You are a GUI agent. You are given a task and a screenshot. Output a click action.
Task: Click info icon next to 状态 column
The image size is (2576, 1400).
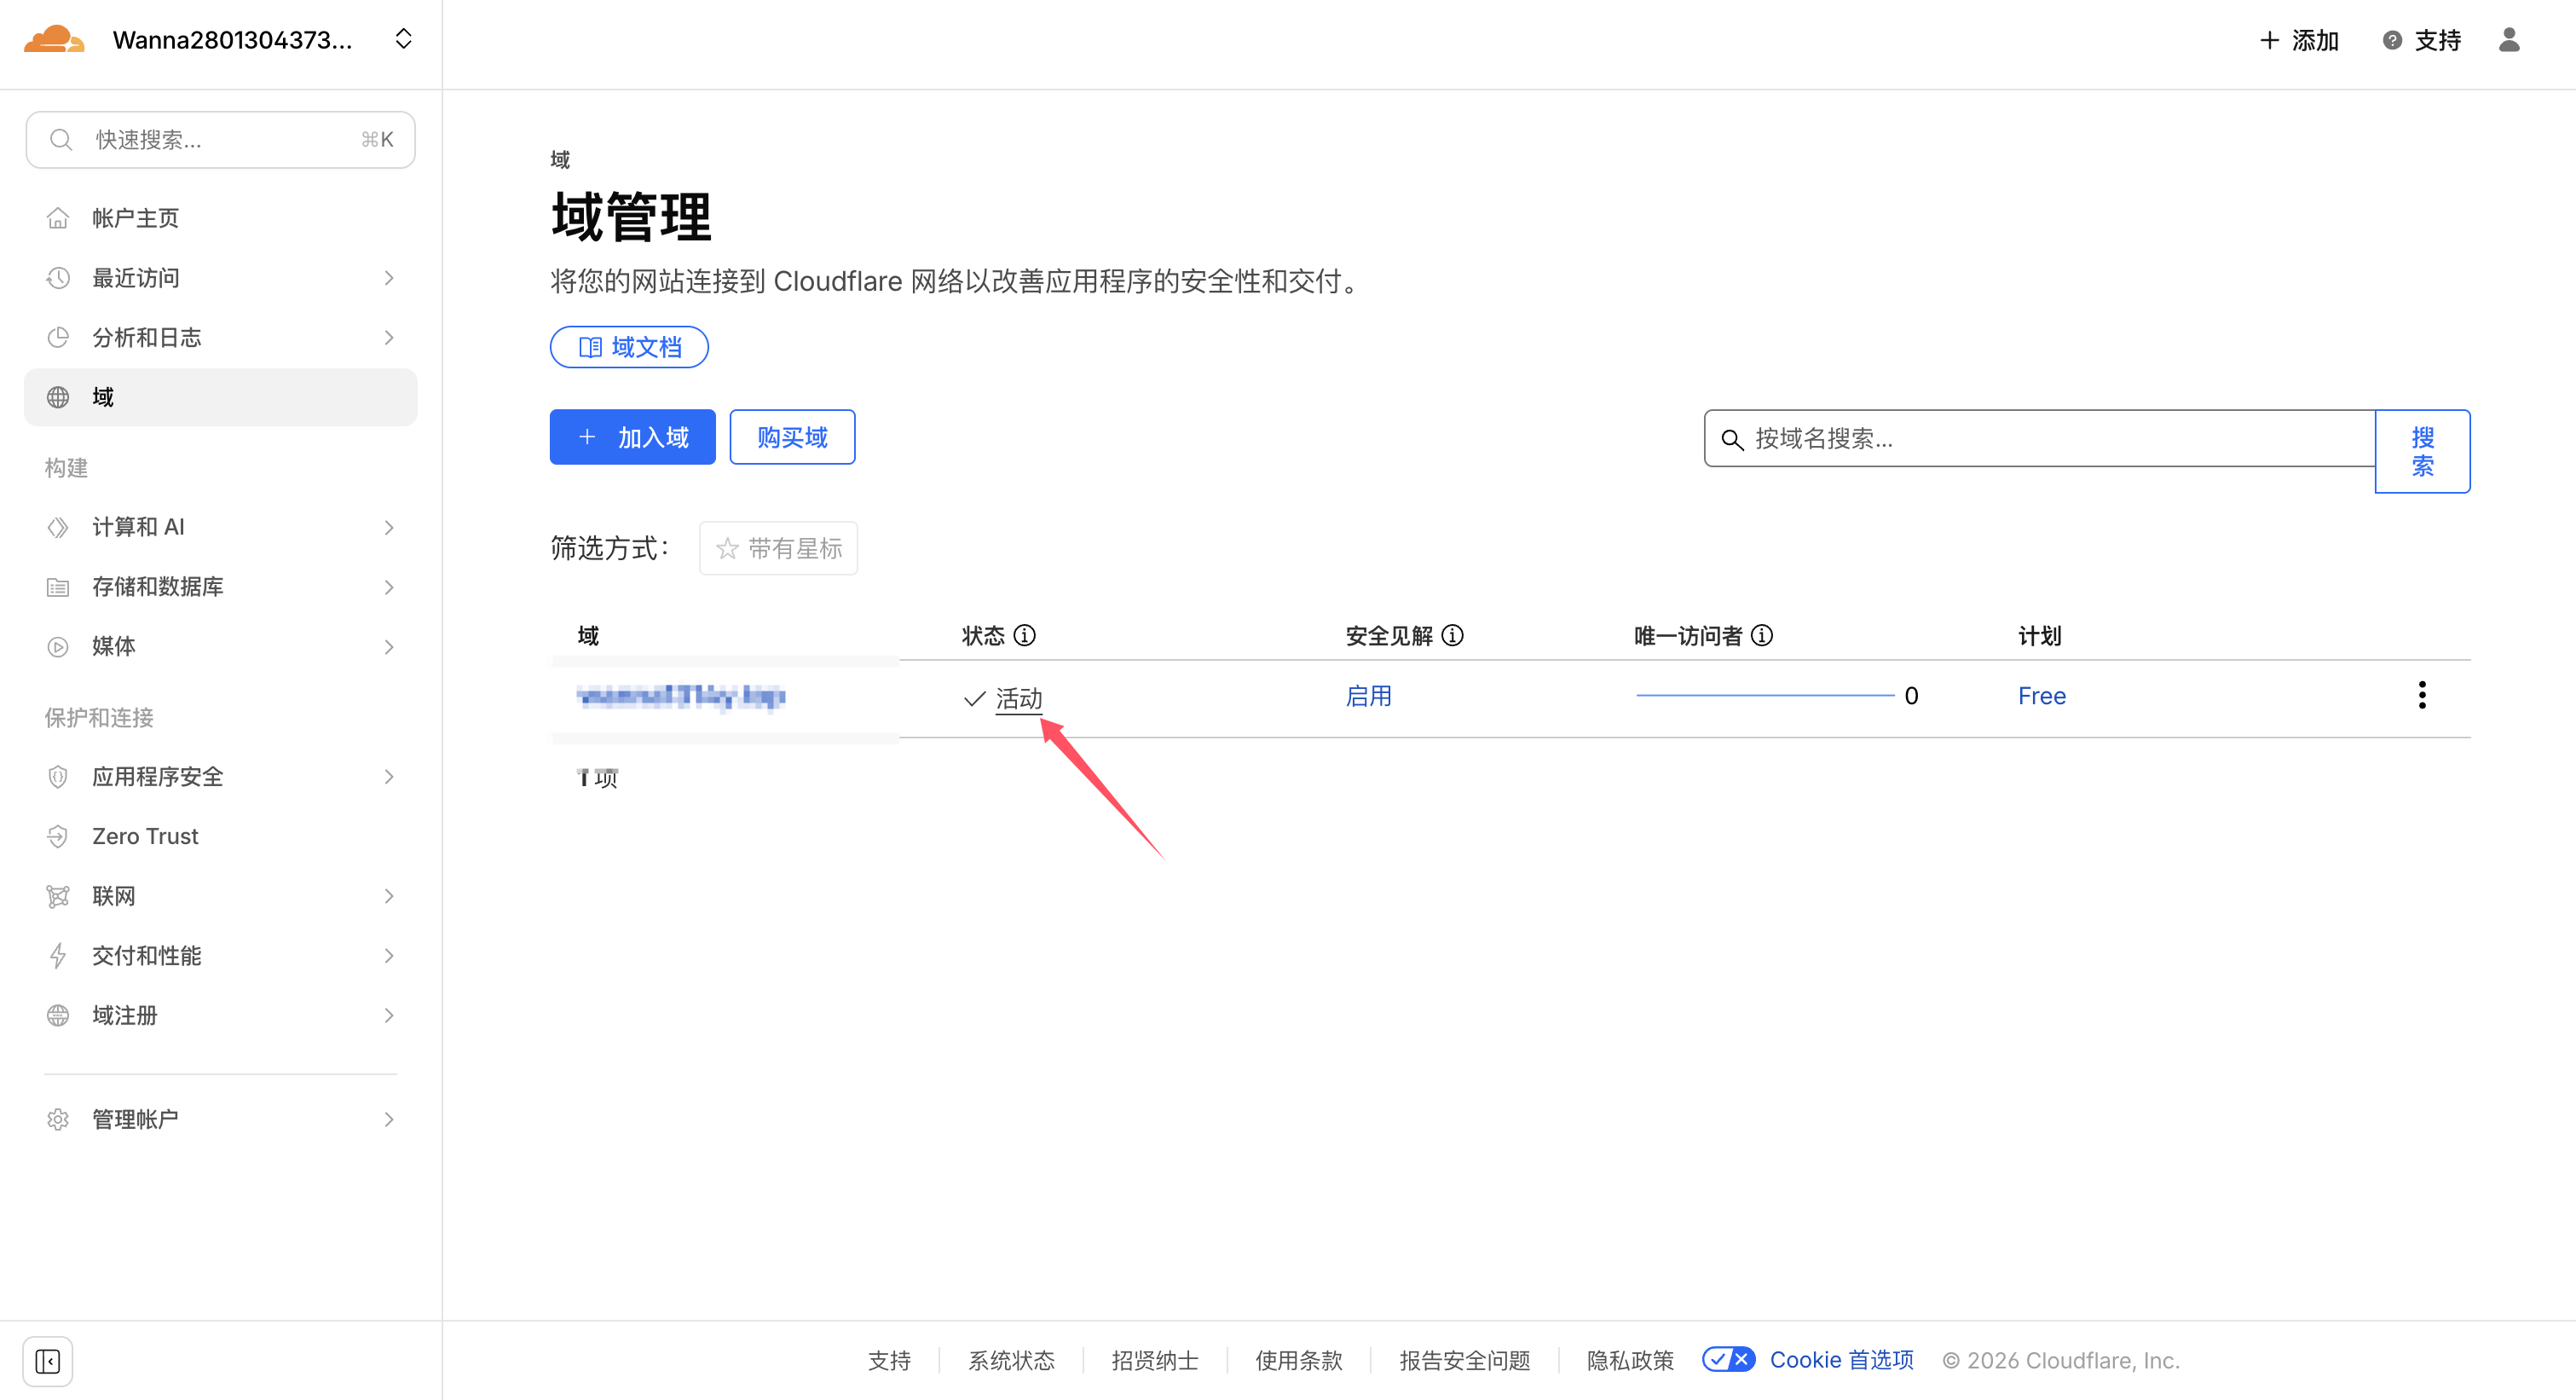tap(1025, 636)
